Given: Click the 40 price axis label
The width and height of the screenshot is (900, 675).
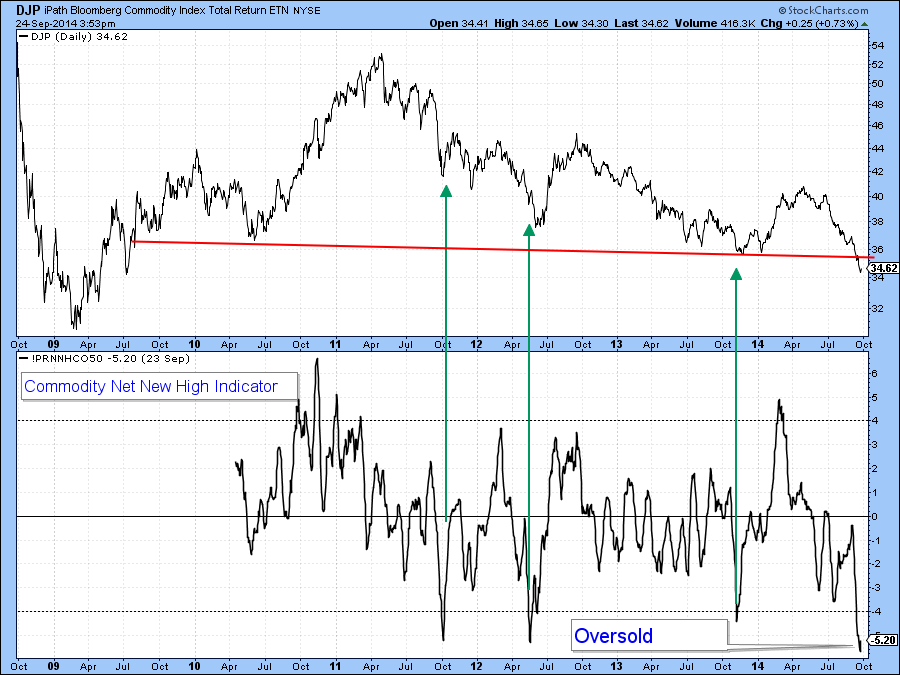Looking at the screenshot, I should [x=878, y=196].
